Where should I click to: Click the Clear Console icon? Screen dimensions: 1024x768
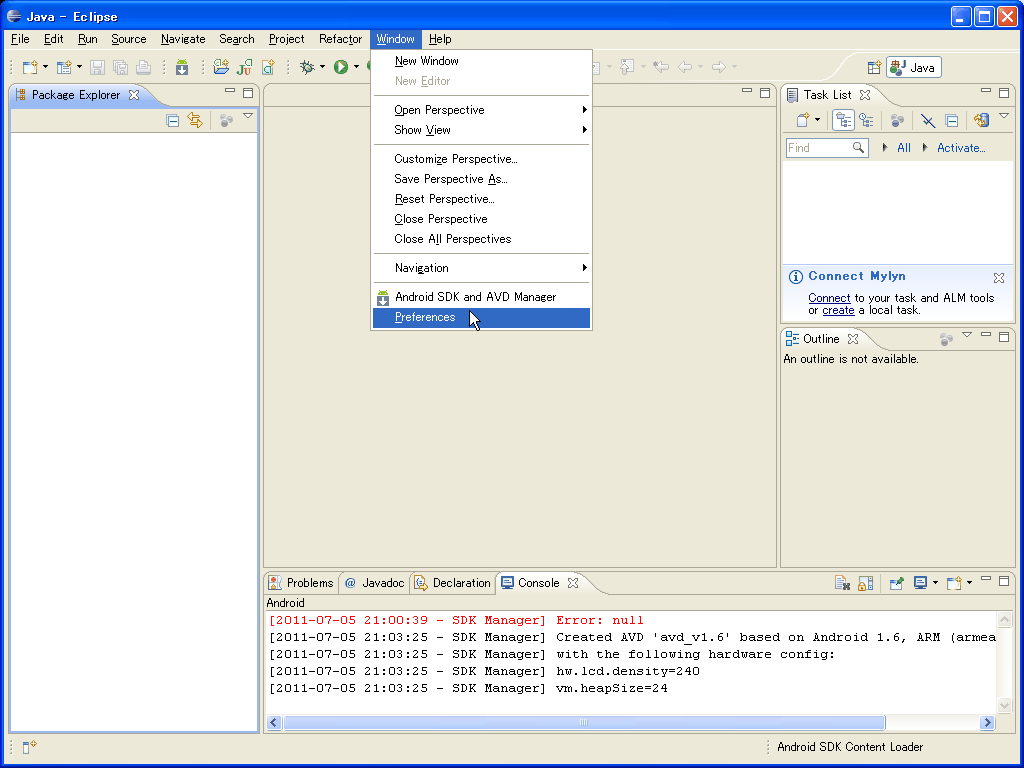[x=842, y=583]
